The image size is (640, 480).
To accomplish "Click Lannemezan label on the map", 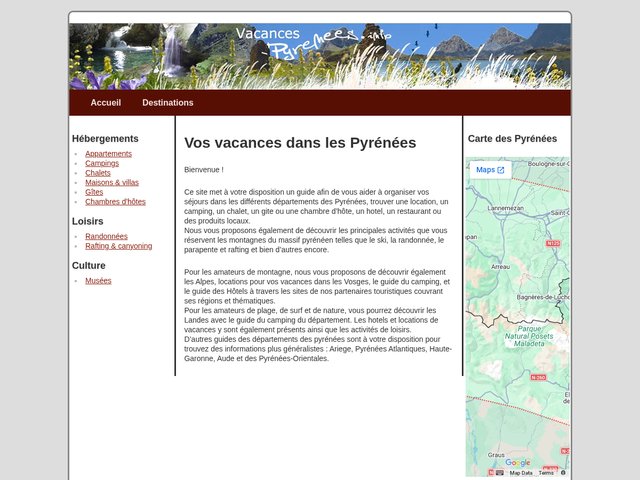I will click(x=505, y=208).
